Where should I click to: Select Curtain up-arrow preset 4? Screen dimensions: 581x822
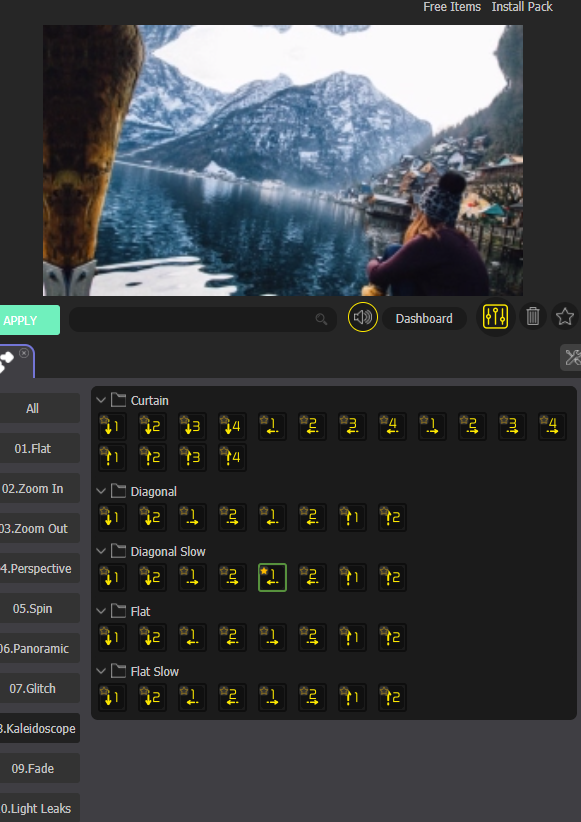click(x=232, y=457)
